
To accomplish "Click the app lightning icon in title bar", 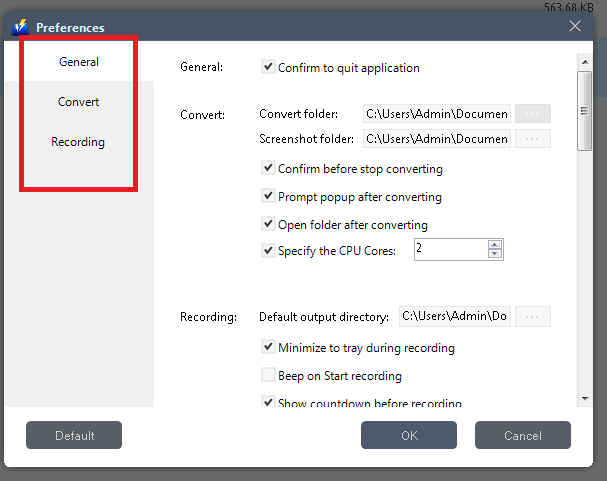I will click(20, 27).
